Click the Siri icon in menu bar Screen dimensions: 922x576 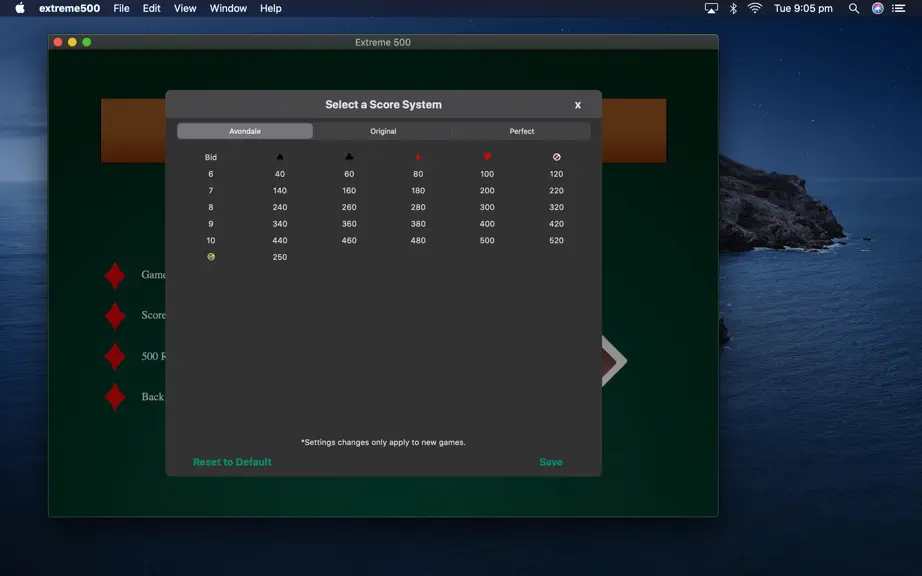(877, 8)
